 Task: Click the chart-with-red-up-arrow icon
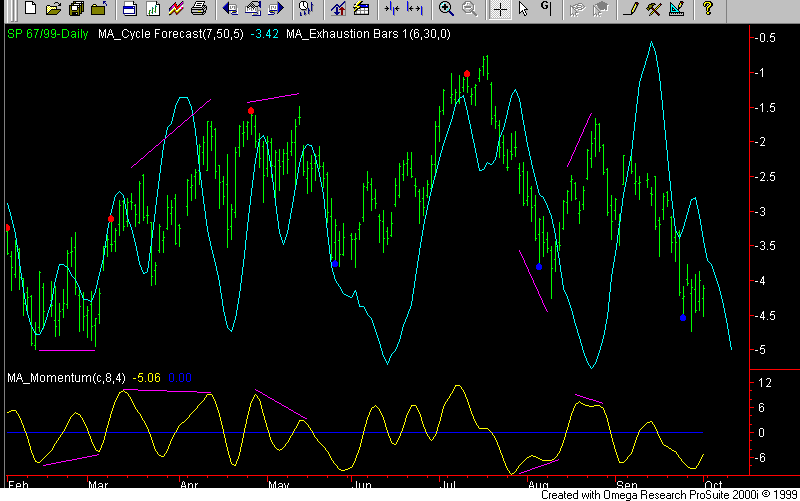pos(337,8)
